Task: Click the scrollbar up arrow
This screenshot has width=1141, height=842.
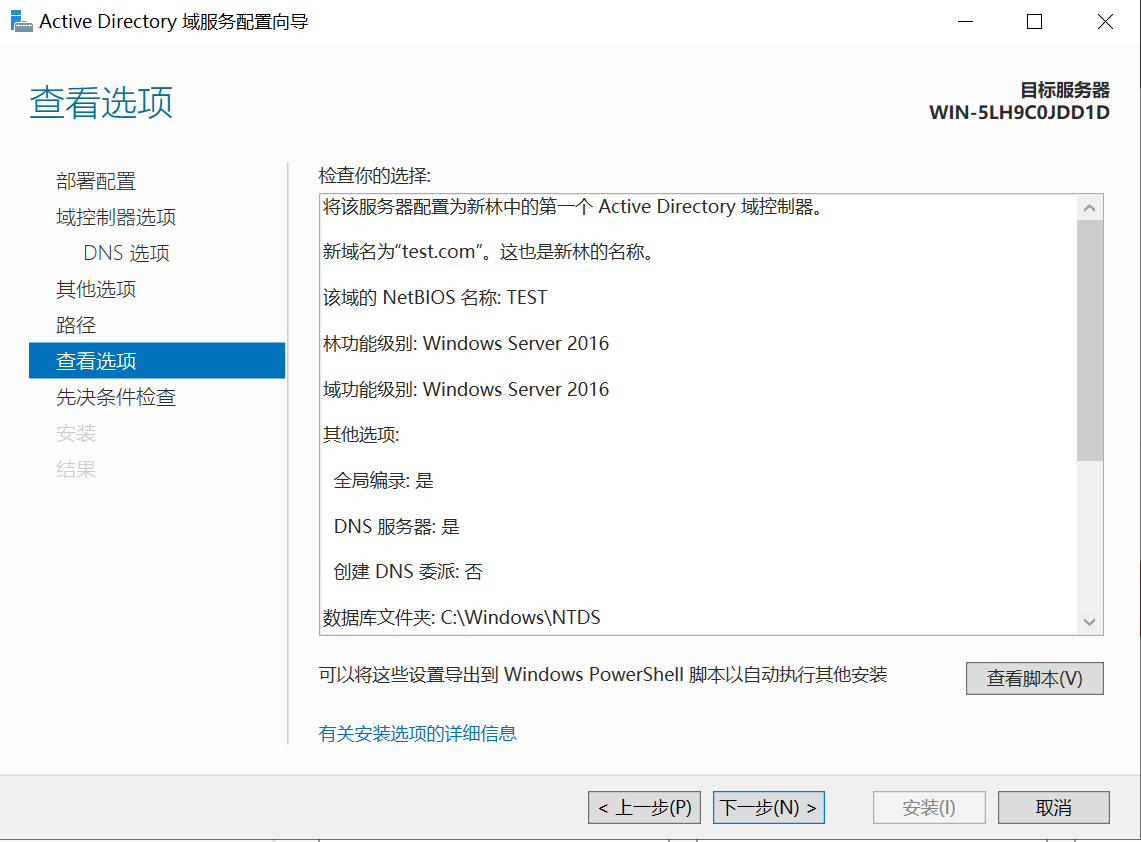Action: 1090,207
